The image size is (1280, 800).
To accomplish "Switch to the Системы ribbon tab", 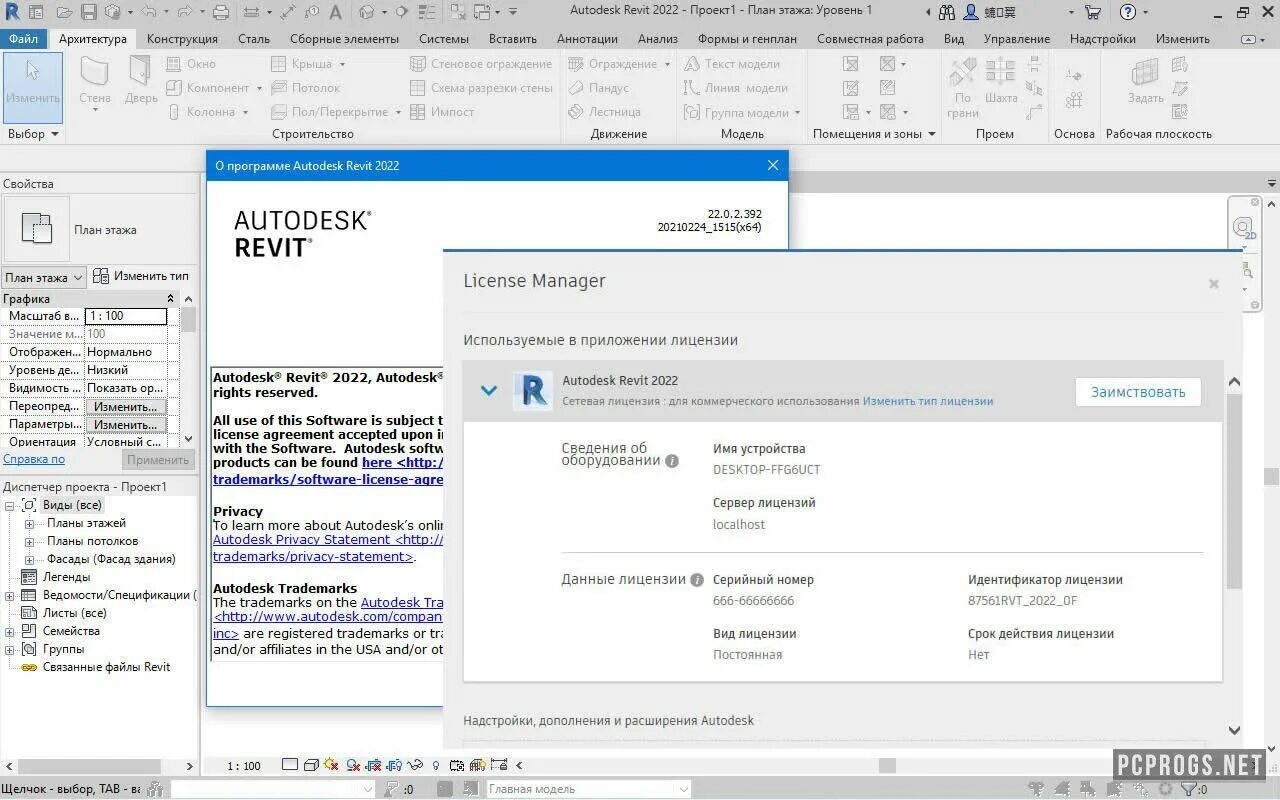I will pos(444,39).
